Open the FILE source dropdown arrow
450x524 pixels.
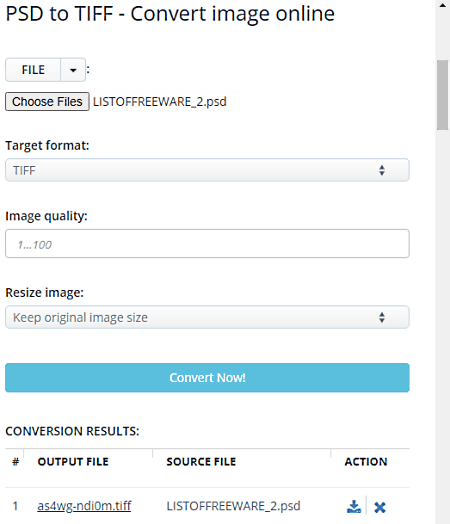pyautogui.click(x=73, y=70)
